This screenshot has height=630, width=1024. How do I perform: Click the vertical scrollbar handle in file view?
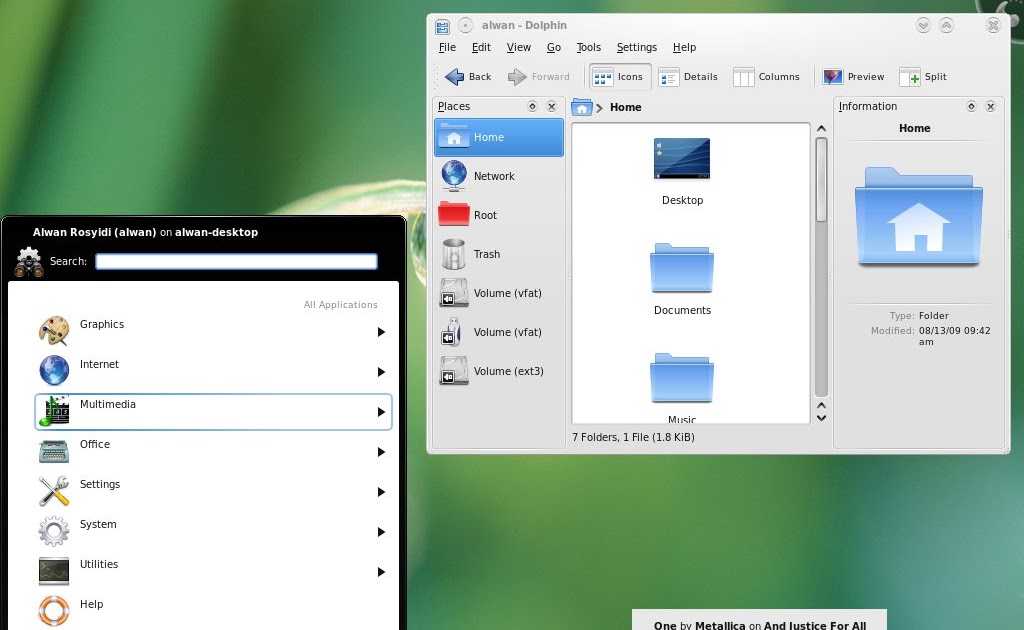[x=822, y=180]
